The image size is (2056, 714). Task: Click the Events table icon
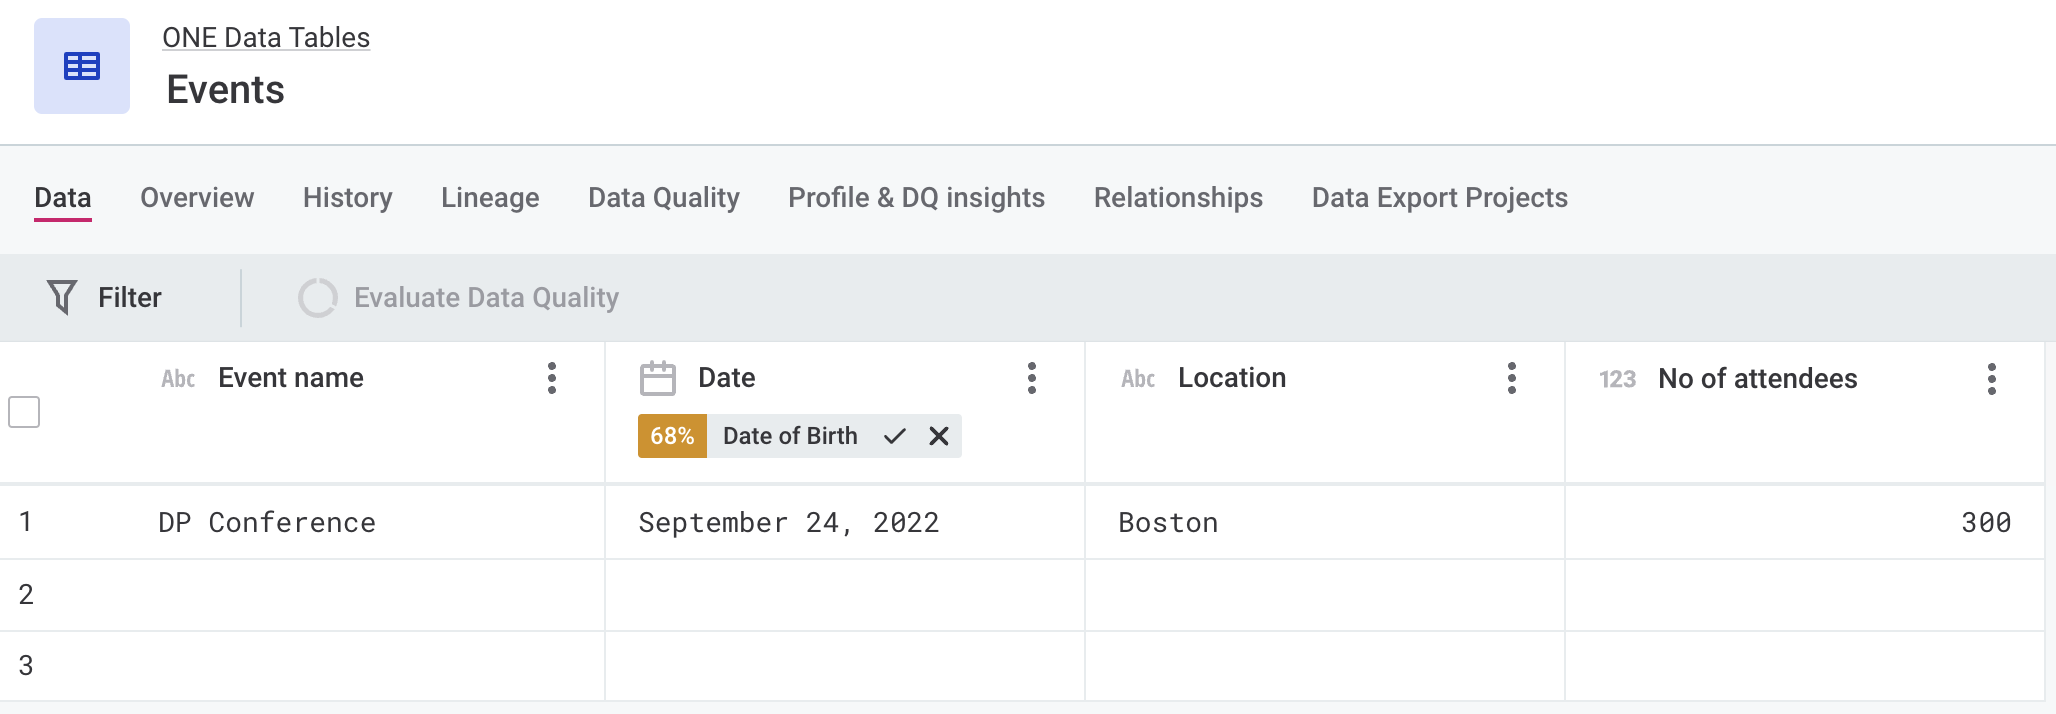(x=82, y=66)
